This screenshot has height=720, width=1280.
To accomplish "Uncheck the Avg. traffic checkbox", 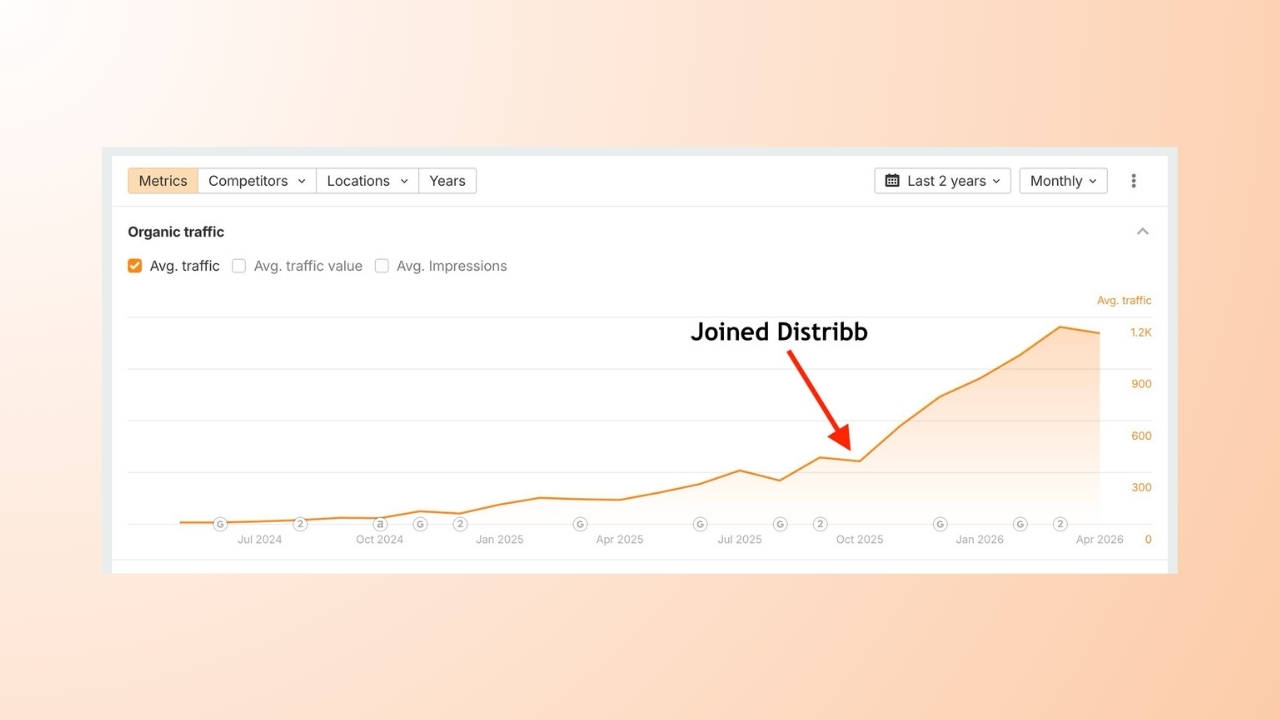I will coord(135,266).
